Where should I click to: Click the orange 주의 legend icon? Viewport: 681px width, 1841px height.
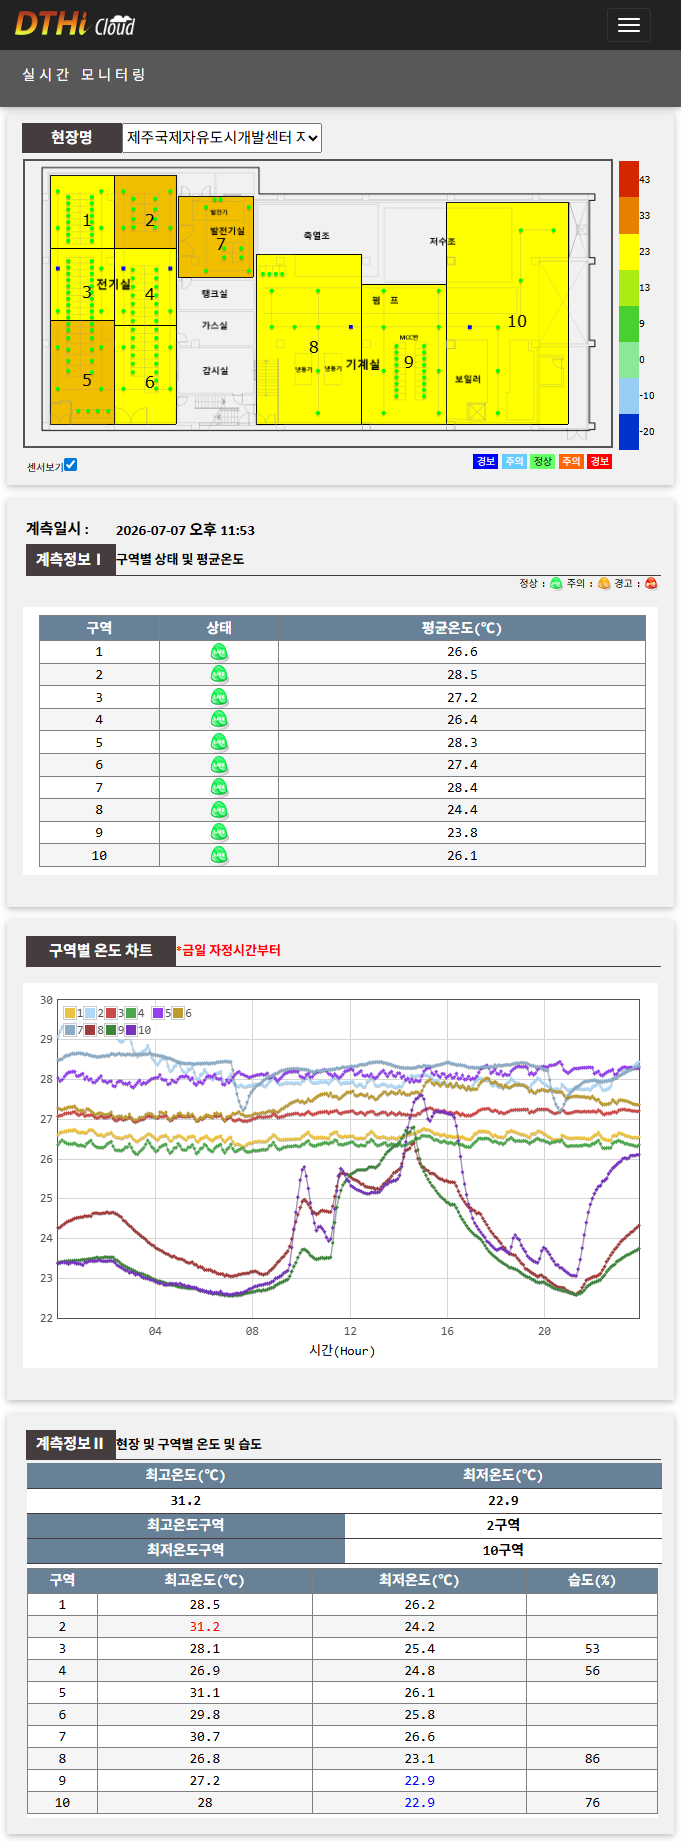click(604, 583)
